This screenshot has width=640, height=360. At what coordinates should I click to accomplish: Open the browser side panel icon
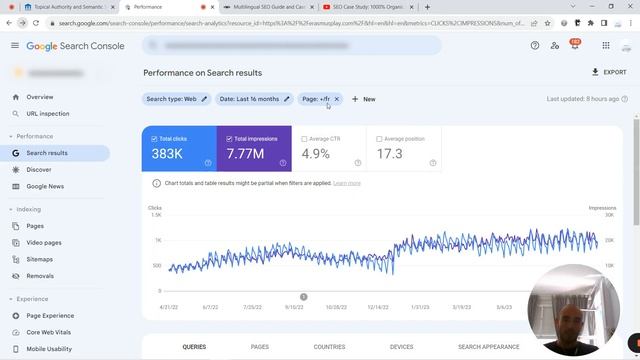click(x=604, y=23)
